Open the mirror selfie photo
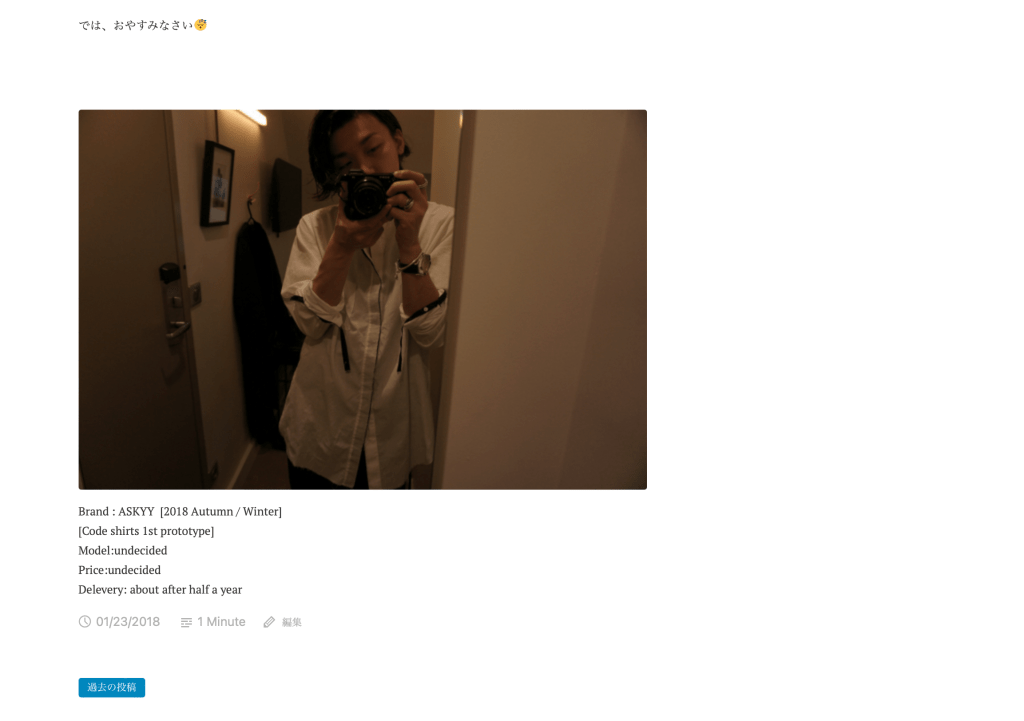 click(362, 299)
